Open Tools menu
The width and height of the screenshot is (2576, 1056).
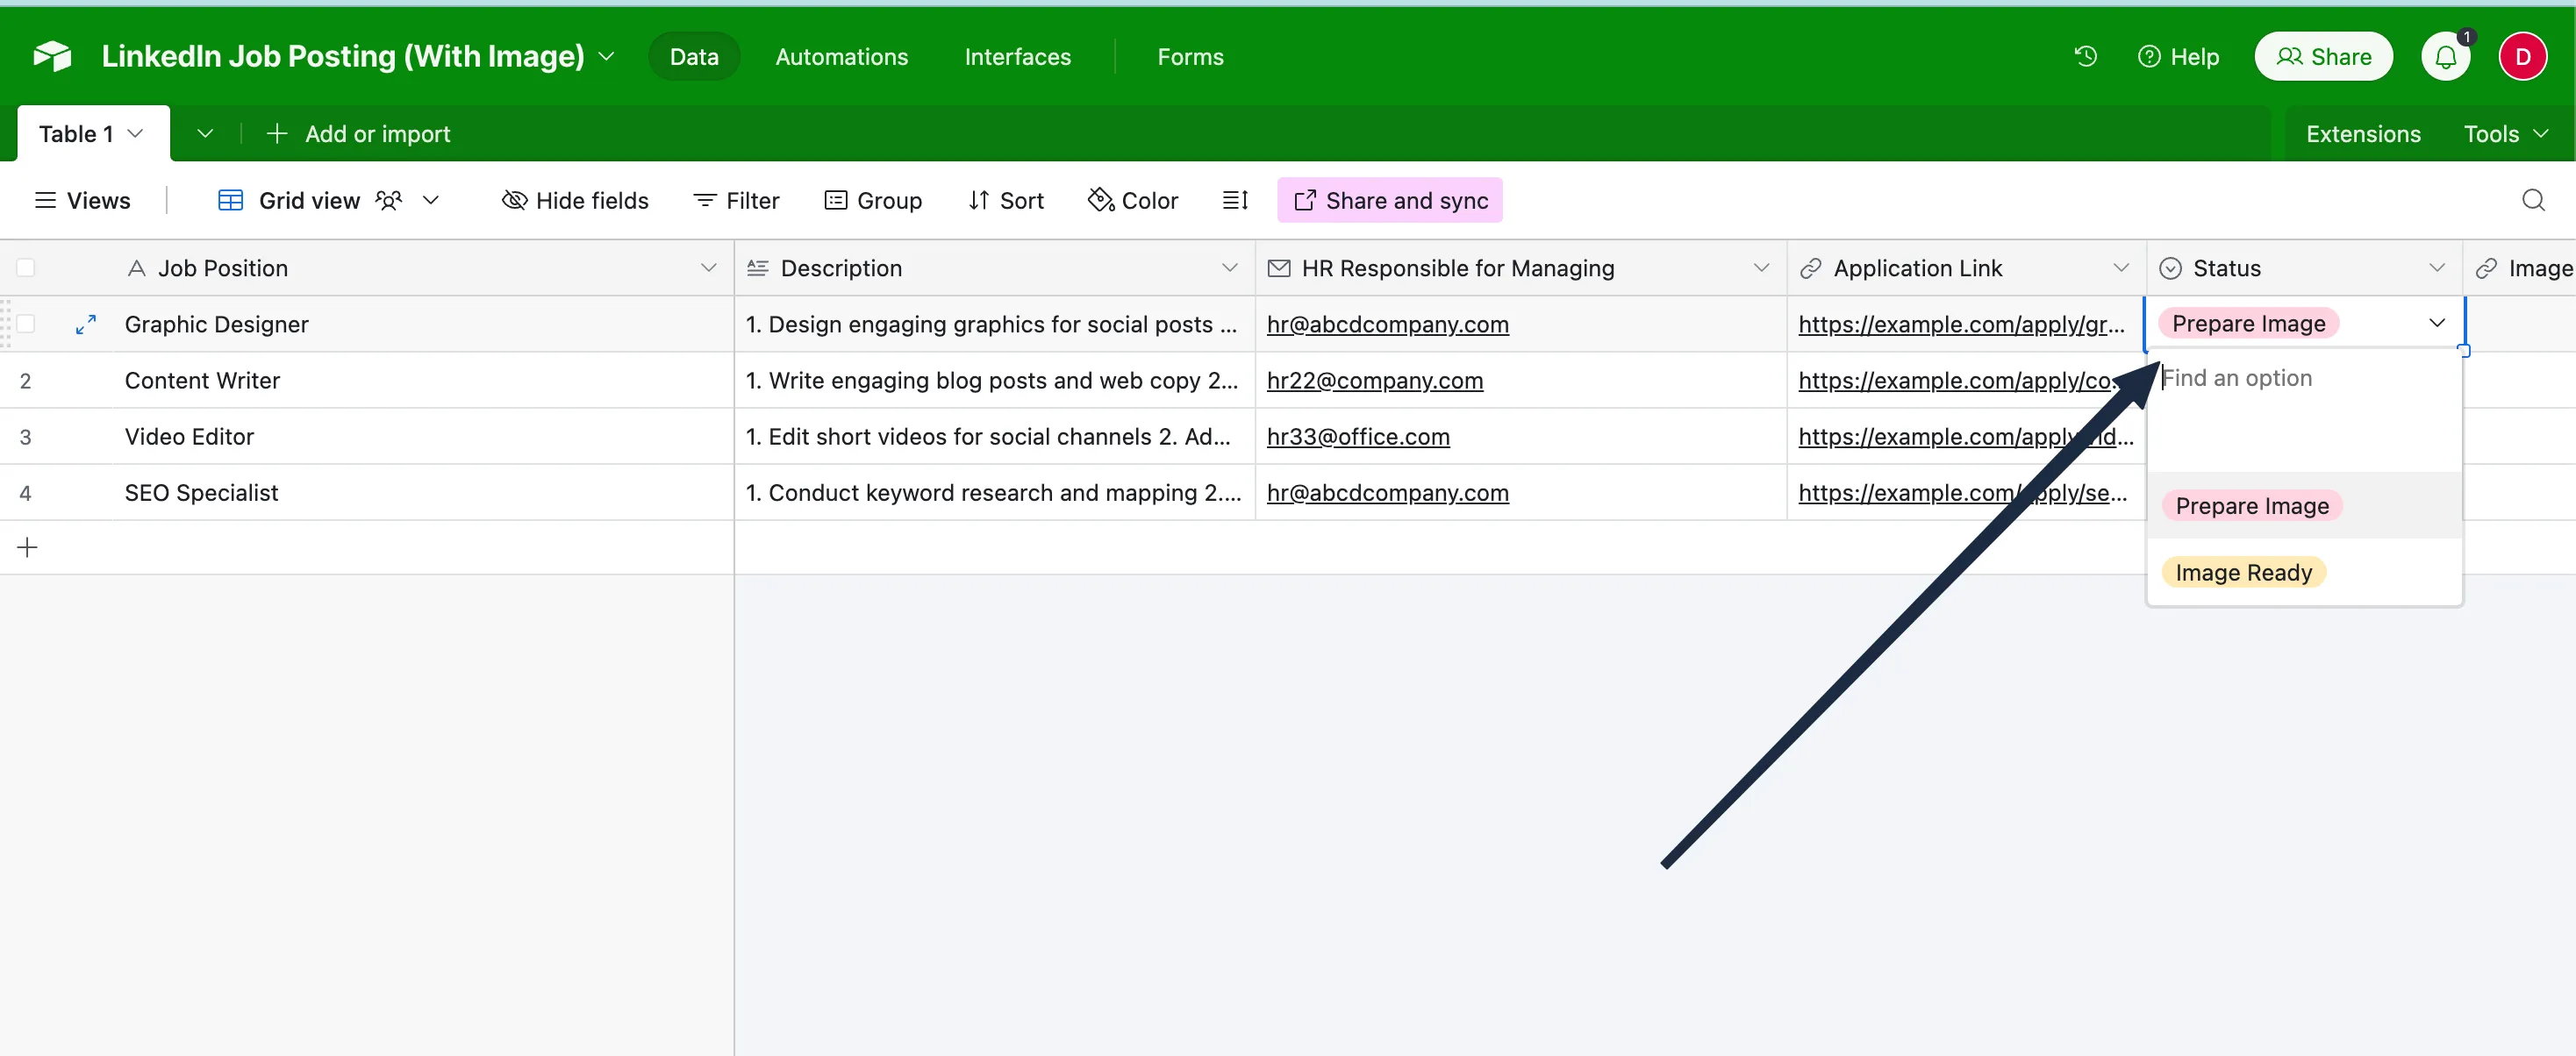[2505, 134]
